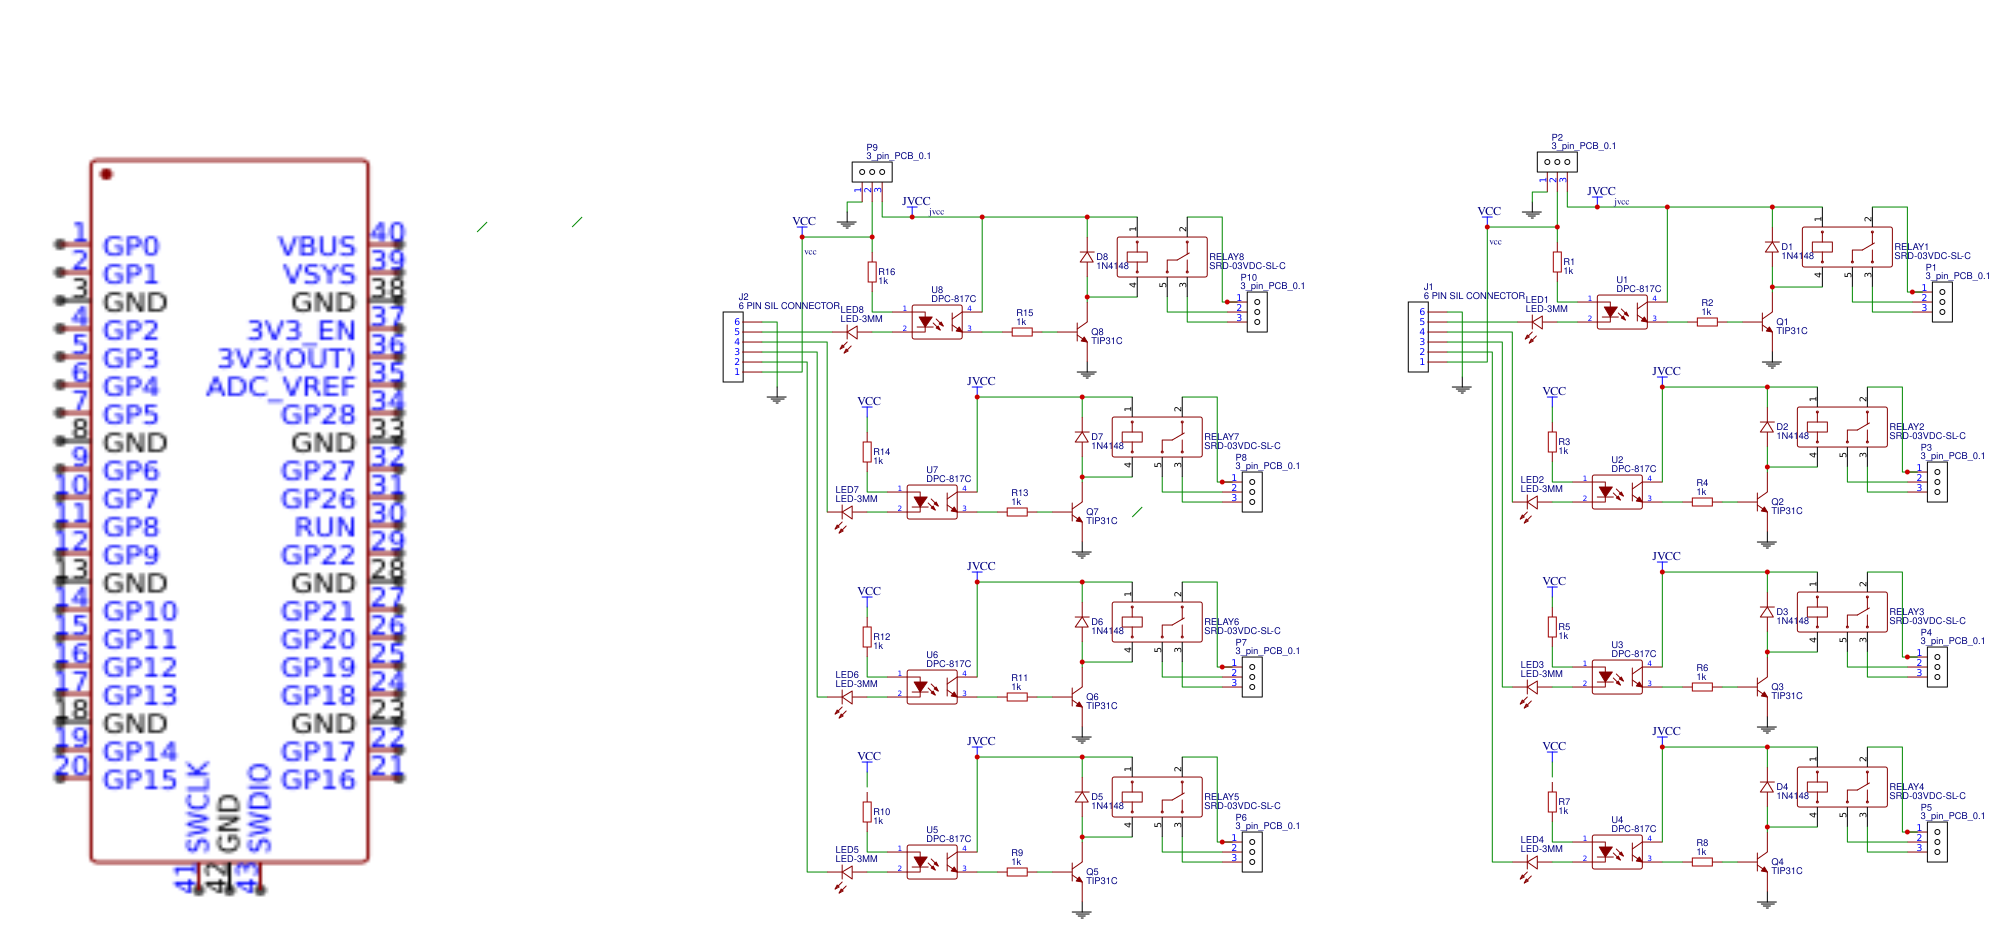Click the P9 3-pin connector symbol

pos(872,172)
